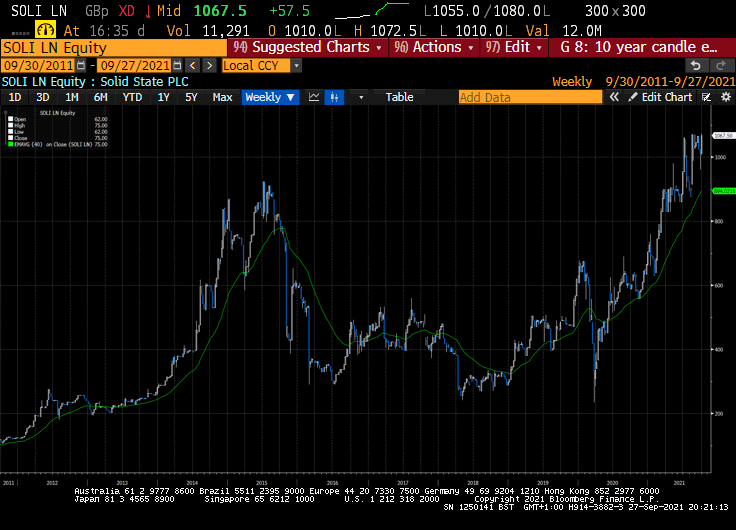Viewport: 736px width, 530px height.
Task: Click the undo arrow icon
Action: coord(696,66)
